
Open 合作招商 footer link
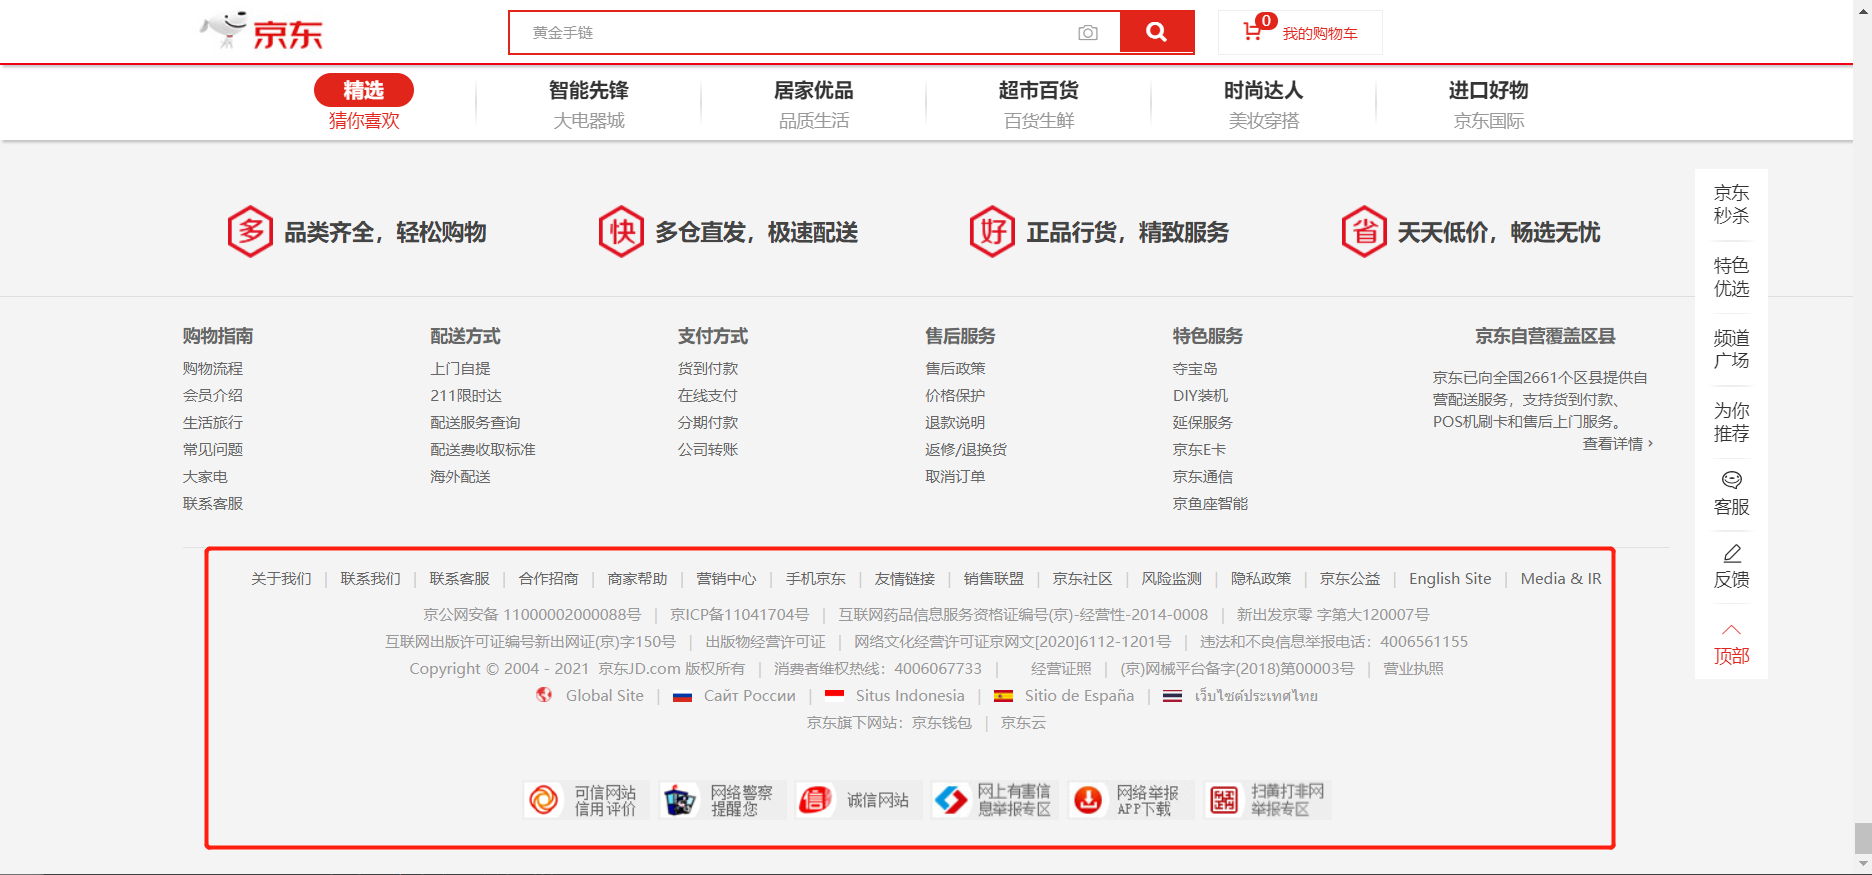tap(548, 579)
